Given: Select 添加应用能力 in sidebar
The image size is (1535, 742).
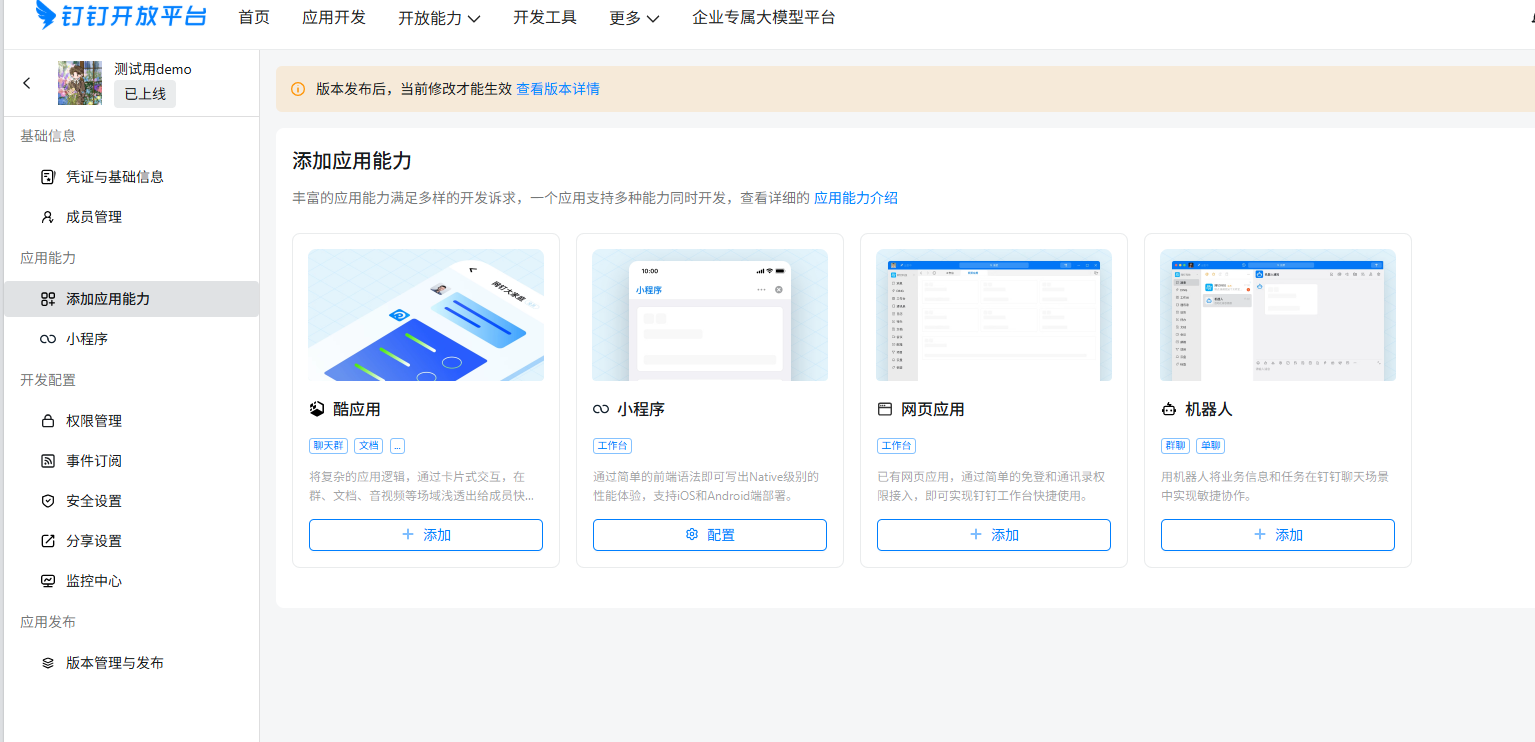Looking at the screenshot, I should 131,299.
